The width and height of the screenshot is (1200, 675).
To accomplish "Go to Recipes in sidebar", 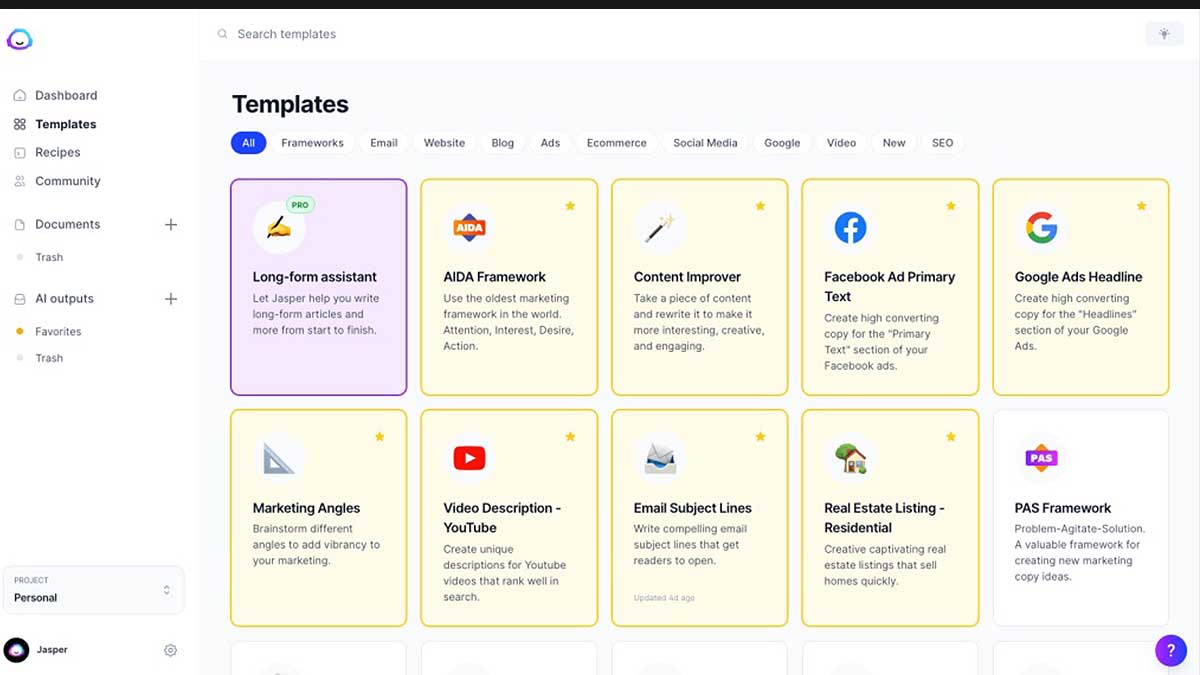I will (x=57, y=153).
